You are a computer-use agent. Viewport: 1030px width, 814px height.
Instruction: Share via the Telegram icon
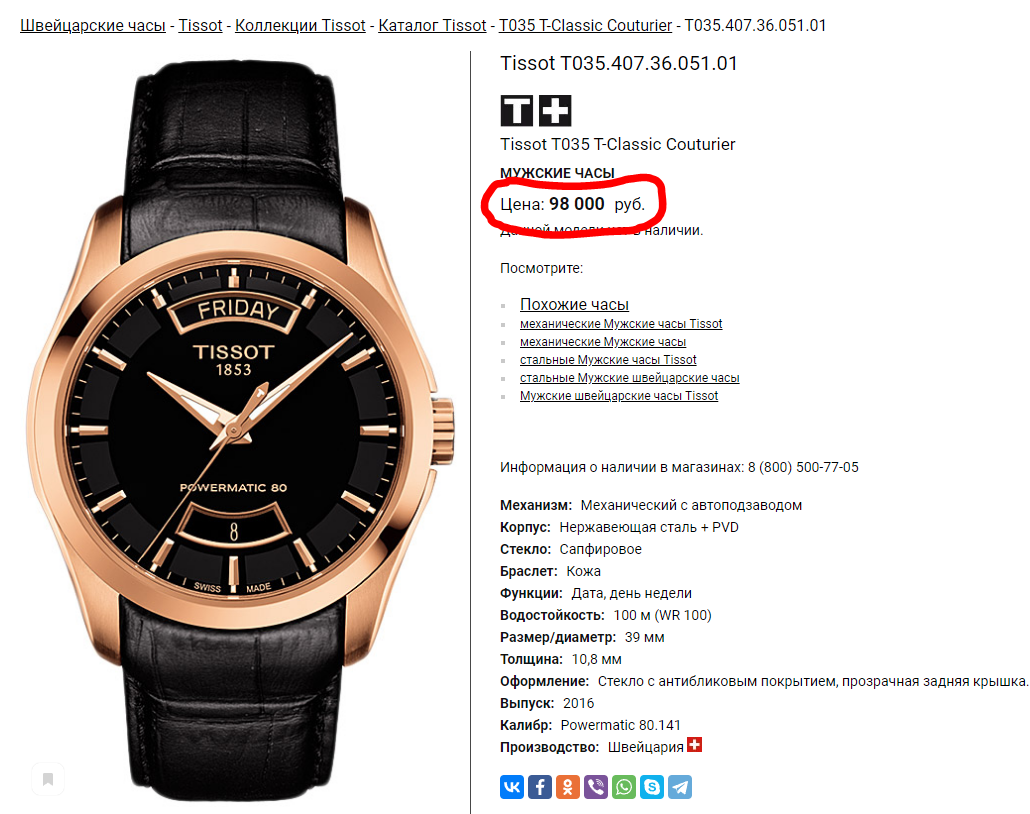680,786
